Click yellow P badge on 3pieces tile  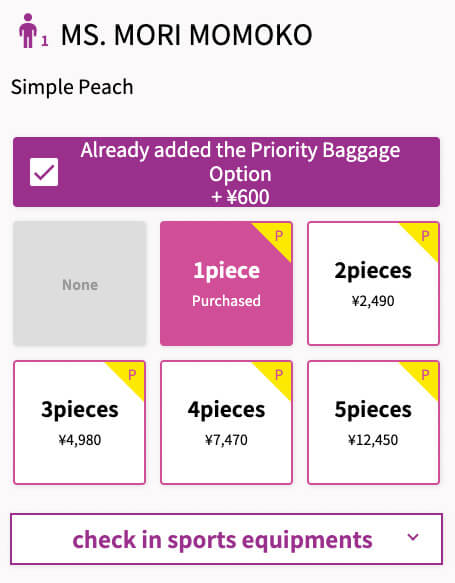[x=130, y=376]
